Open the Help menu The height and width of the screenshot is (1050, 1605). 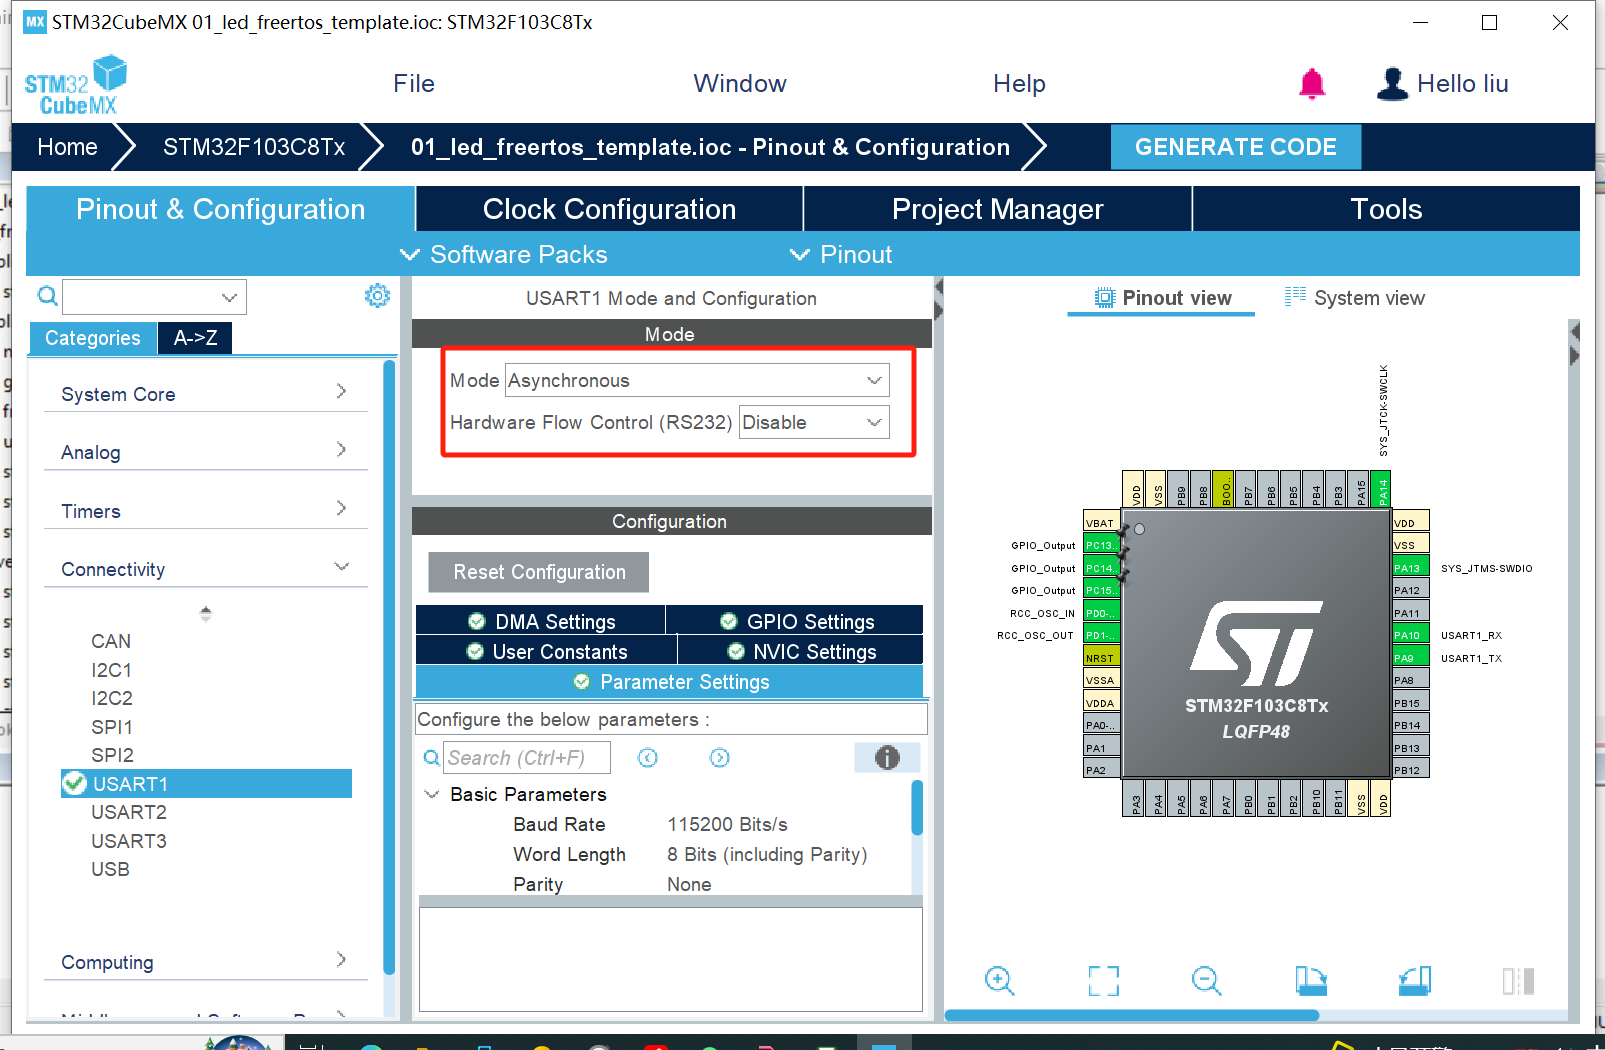pyautogui.click(x=1019, y=84)
